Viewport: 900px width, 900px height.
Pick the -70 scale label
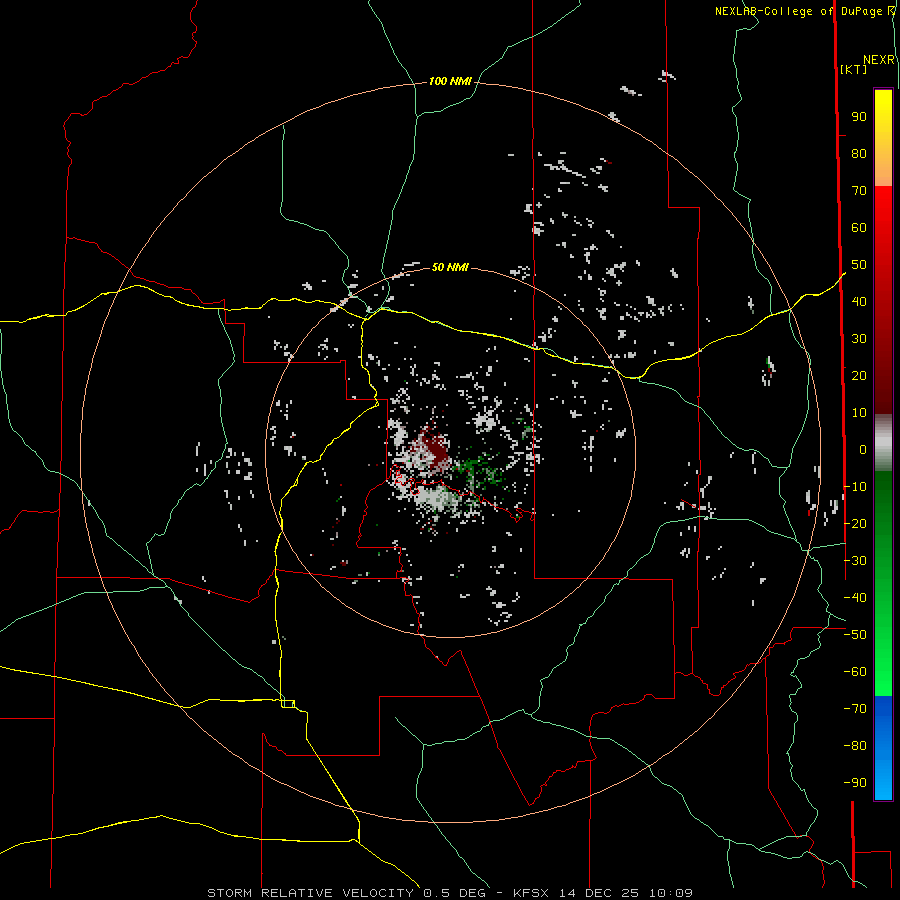(855, 709)
